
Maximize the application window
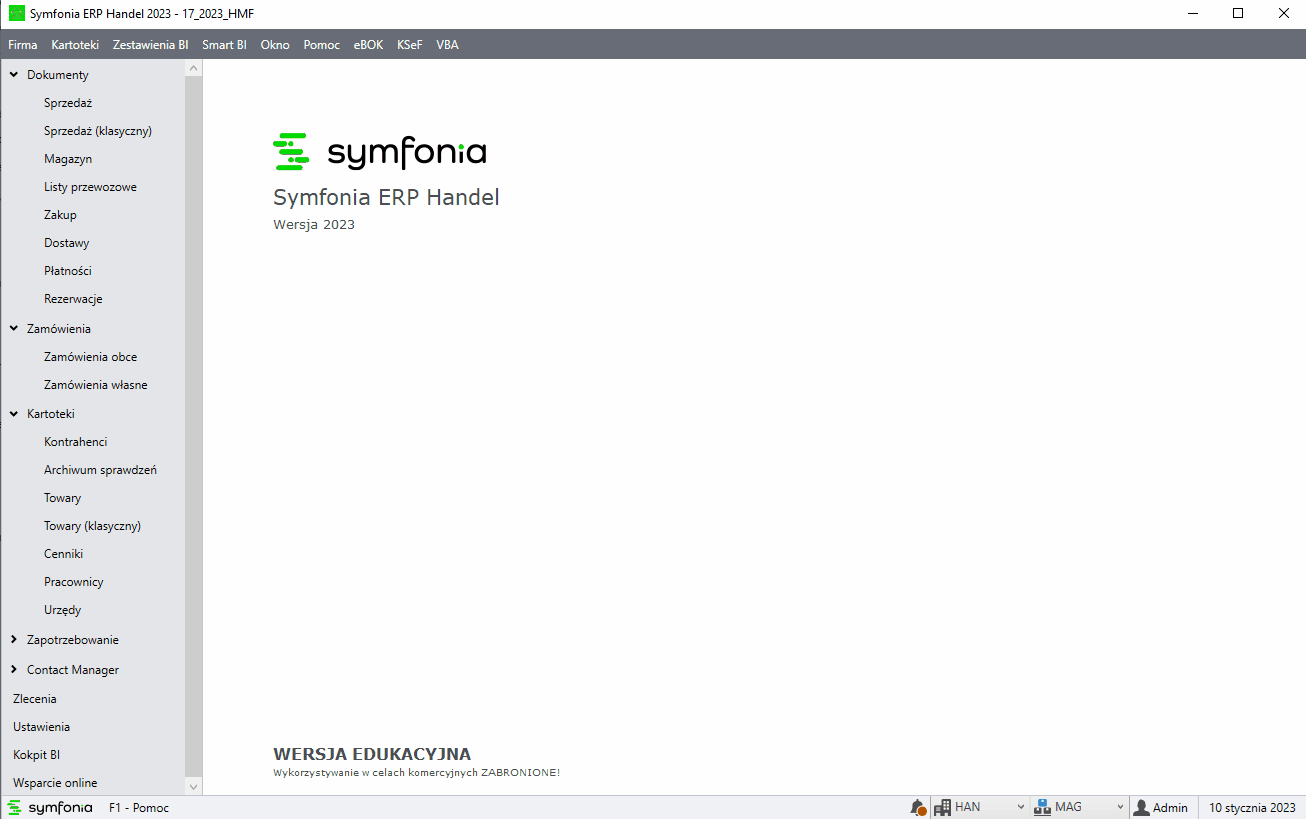[1238, 14]
